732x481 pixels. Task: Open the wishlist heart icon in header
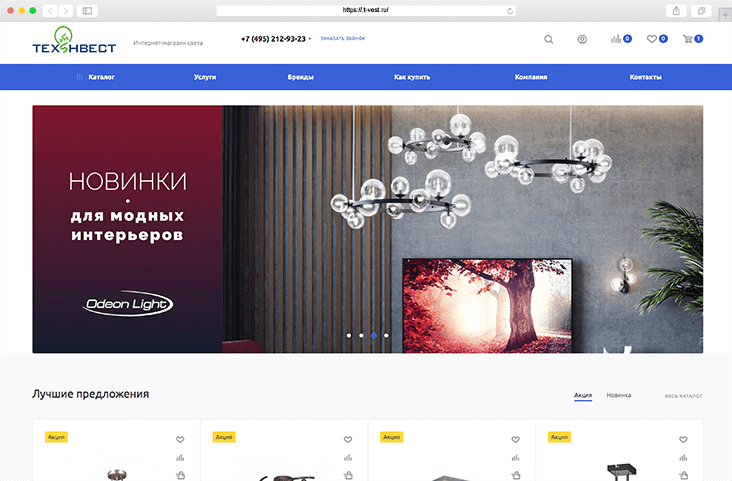[652, 39]
